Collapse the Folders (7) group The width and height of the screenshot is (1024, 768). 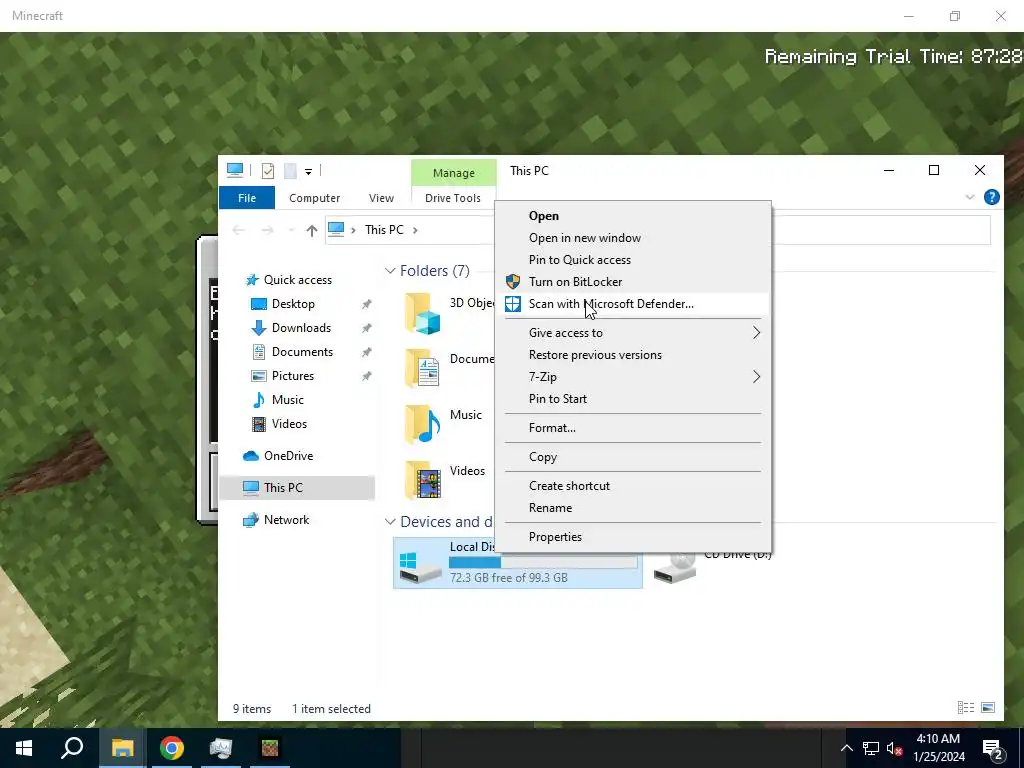[390, 271]
